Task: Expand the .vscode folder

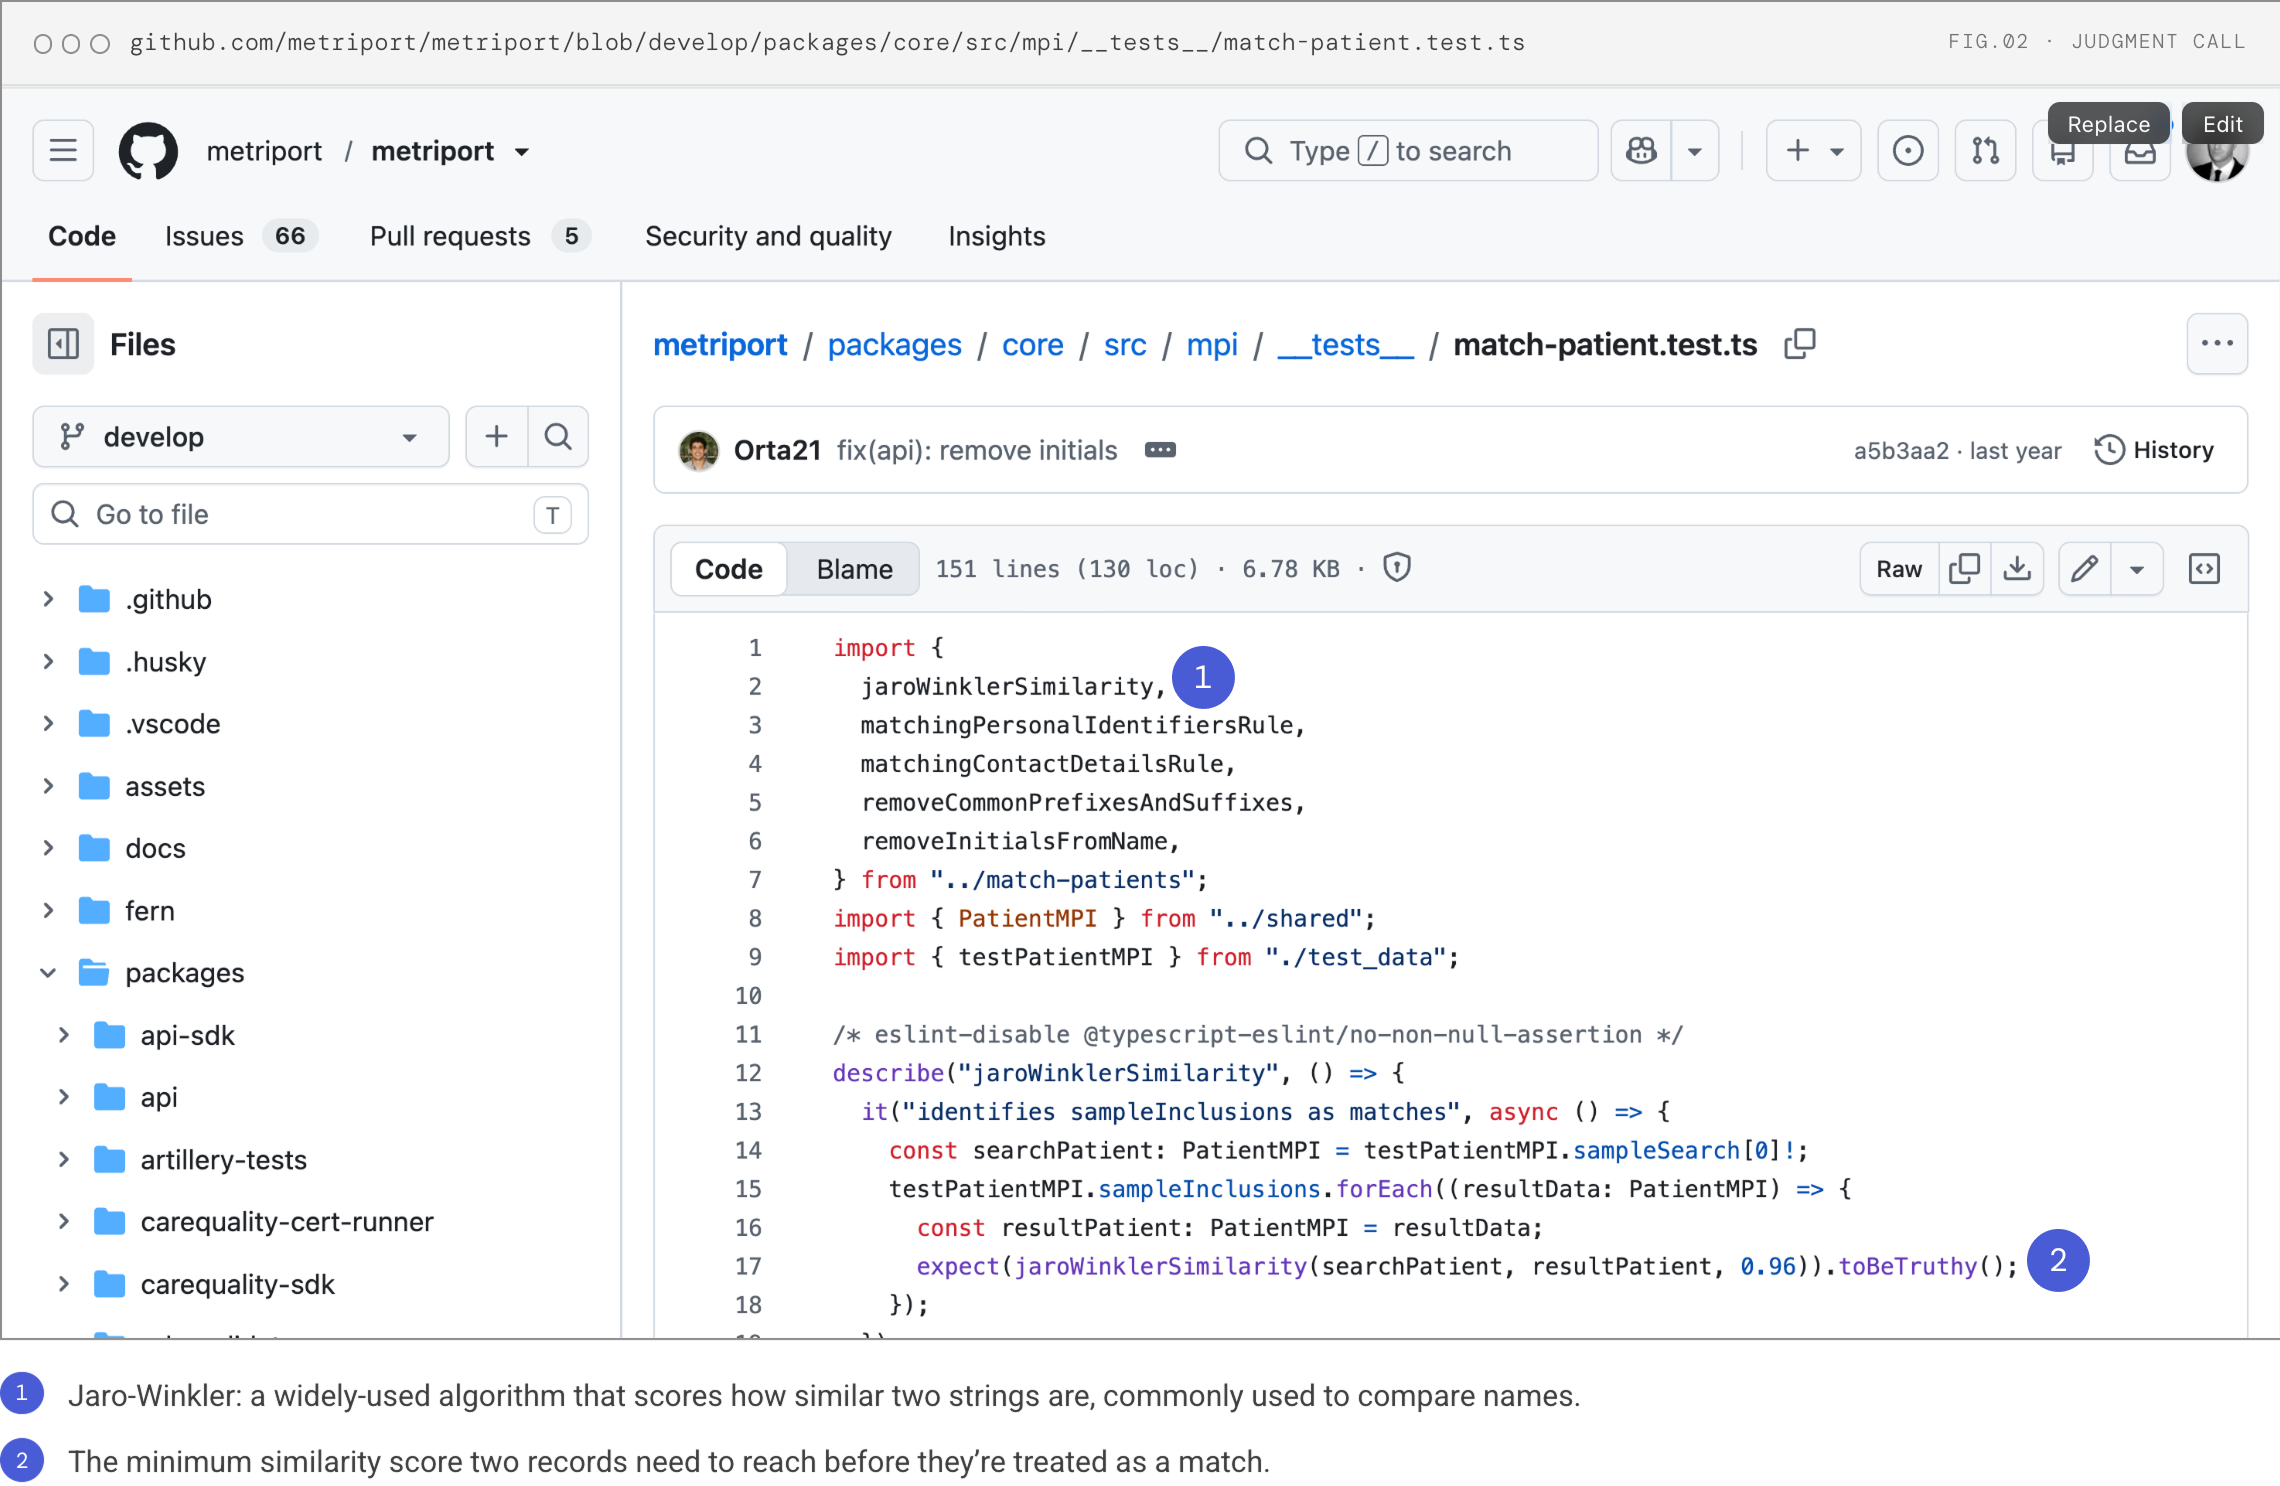Action: pos(48,723)
